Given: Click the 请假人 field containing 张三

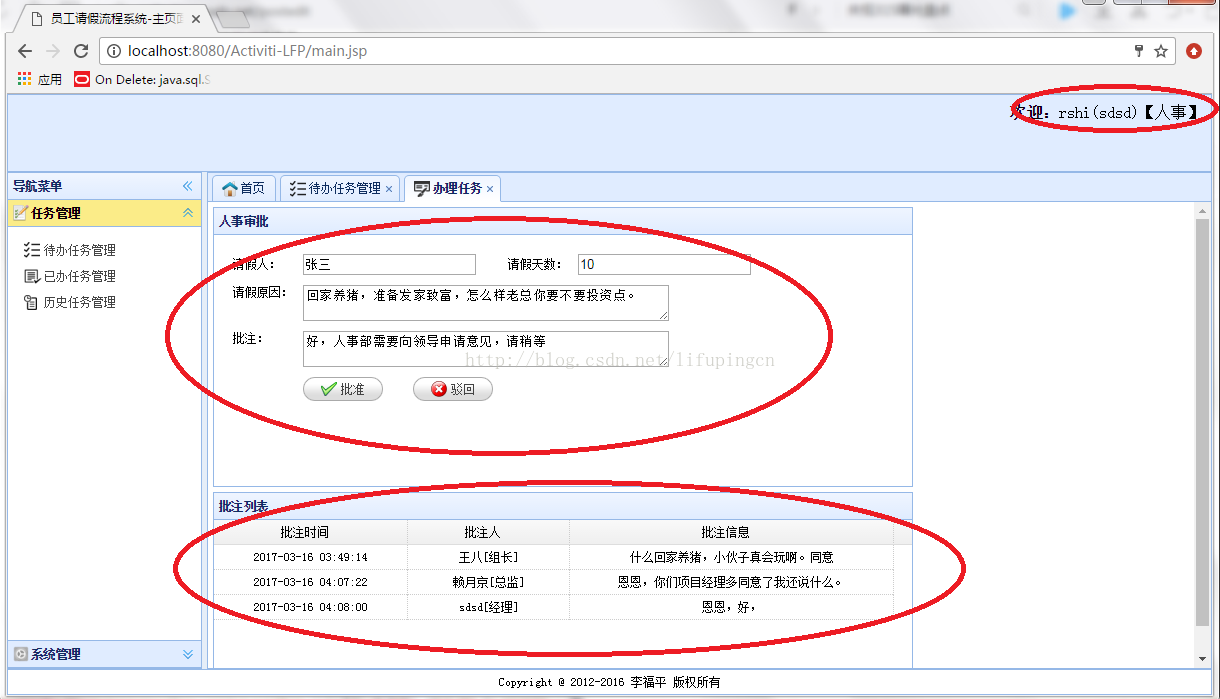Looking at the screenshot, I should [389, 264].
